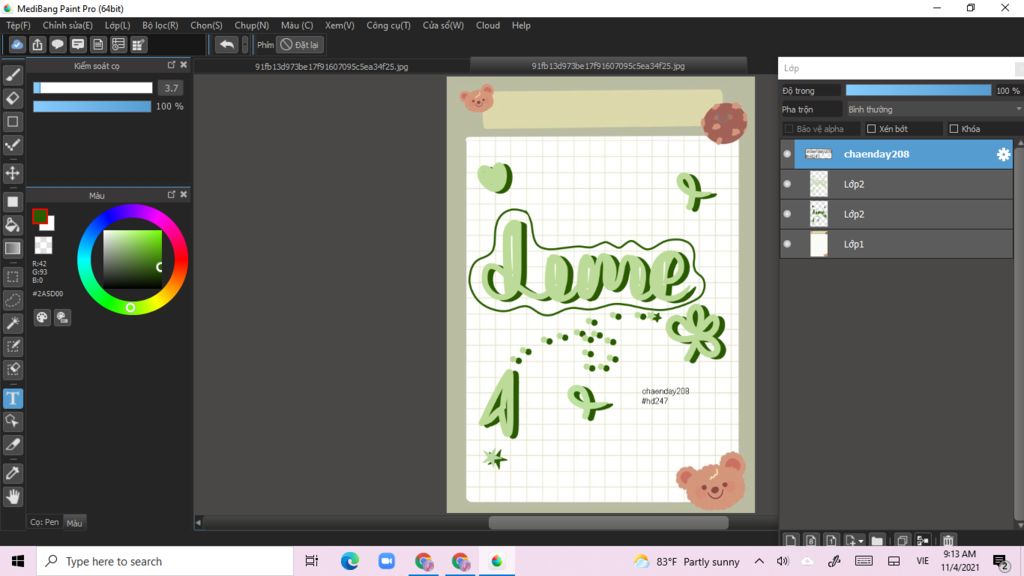1024x576 pixels.
Task: Open the Windows notification center
Action: click(x=1000, y=561)
